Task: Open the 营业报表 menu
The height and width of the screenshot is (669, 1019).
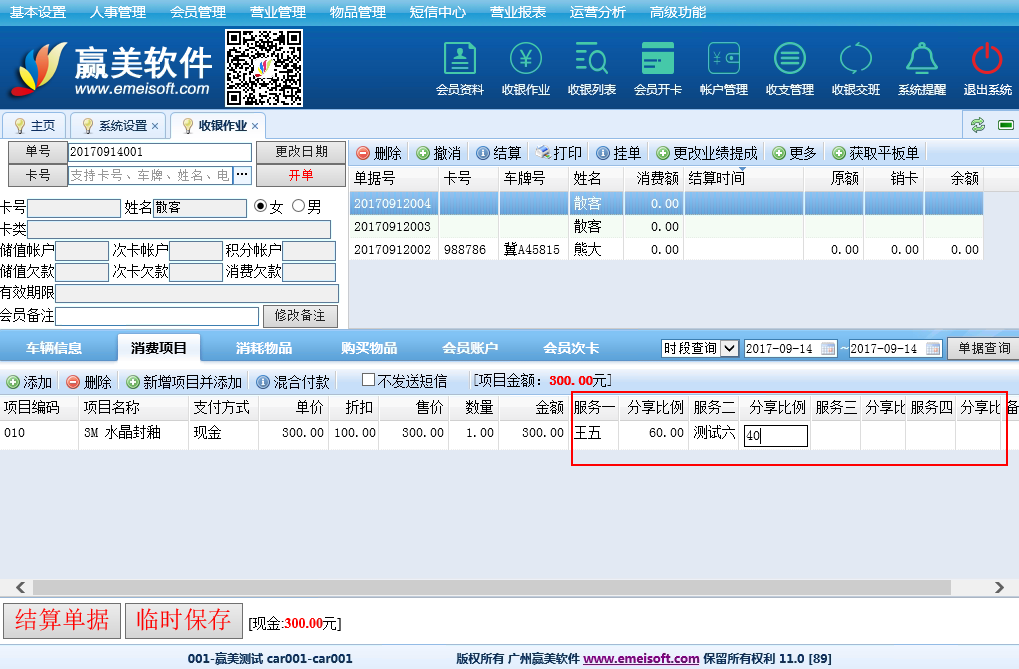Action: [517, 12]
